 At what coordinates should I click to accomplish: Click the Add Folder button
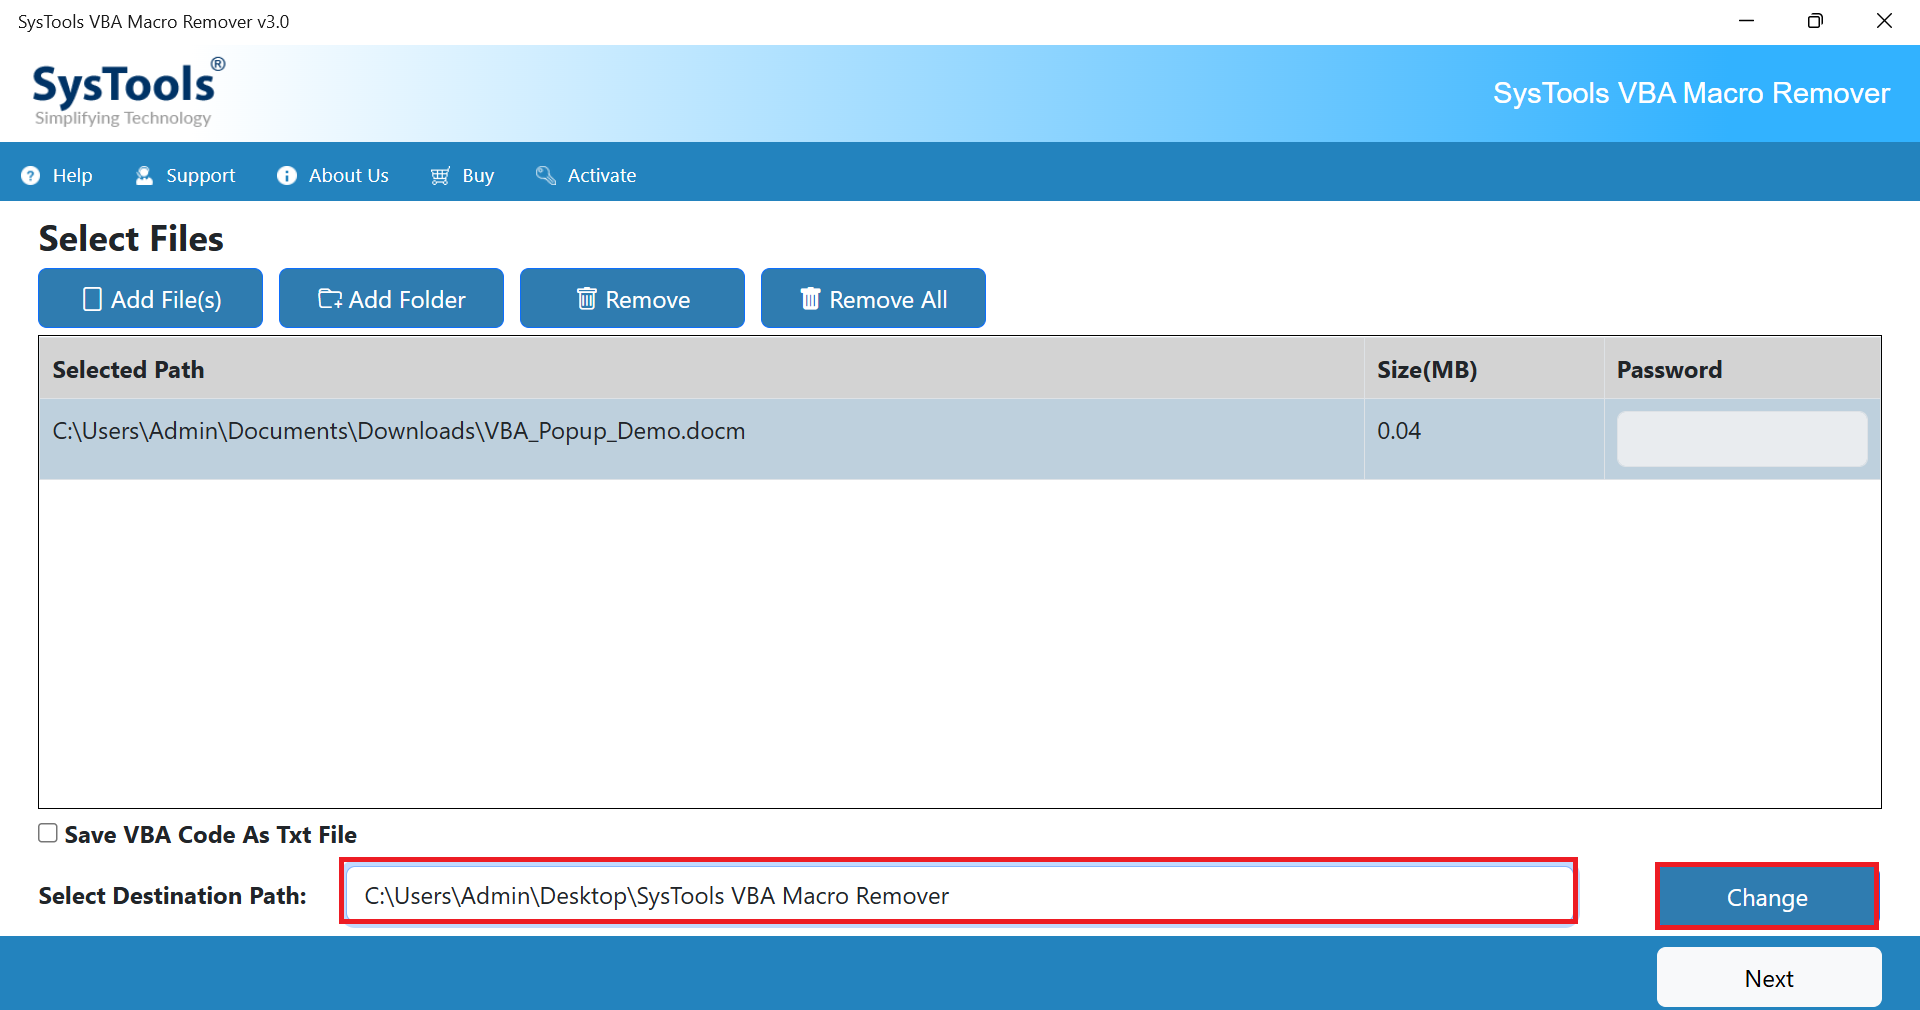[x=392, y=298]
